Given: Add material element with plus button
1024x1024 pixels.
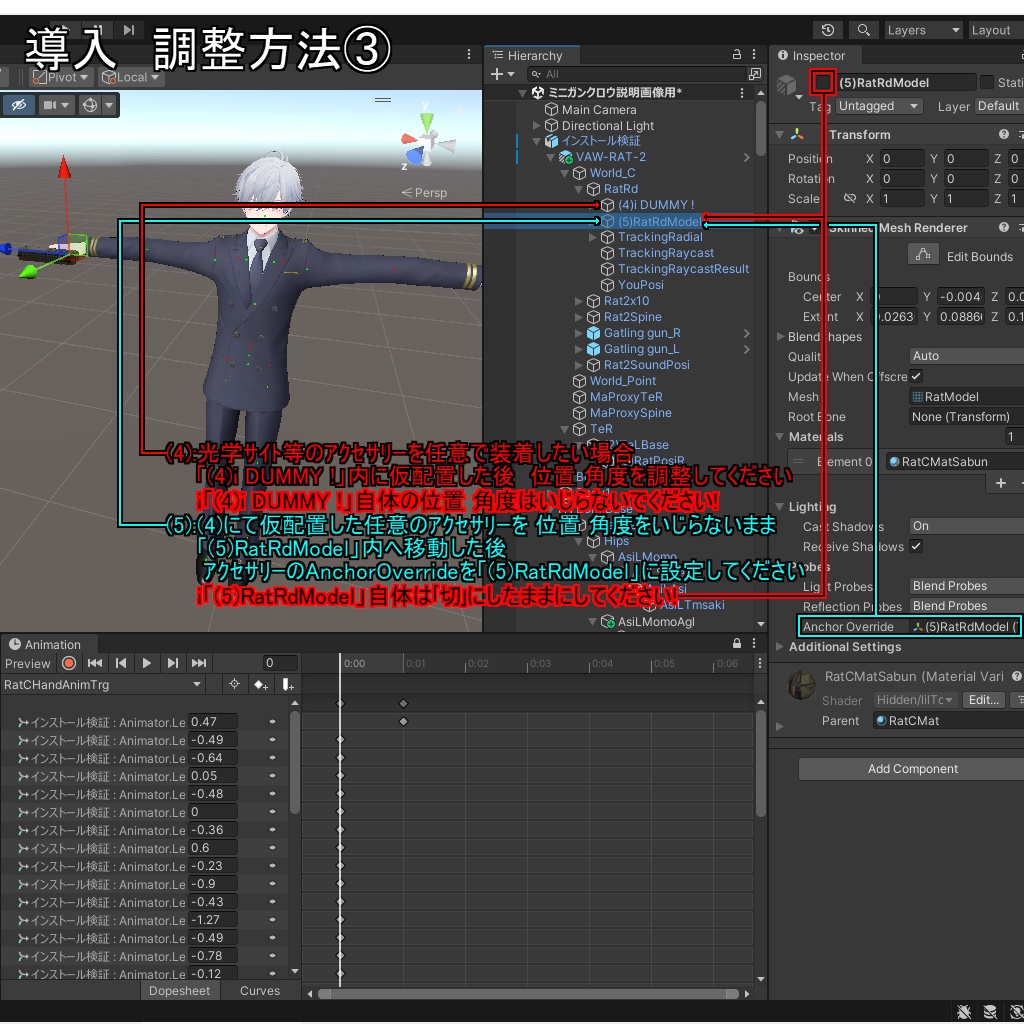Looking at the screenshot, I should pos(1000,483).
